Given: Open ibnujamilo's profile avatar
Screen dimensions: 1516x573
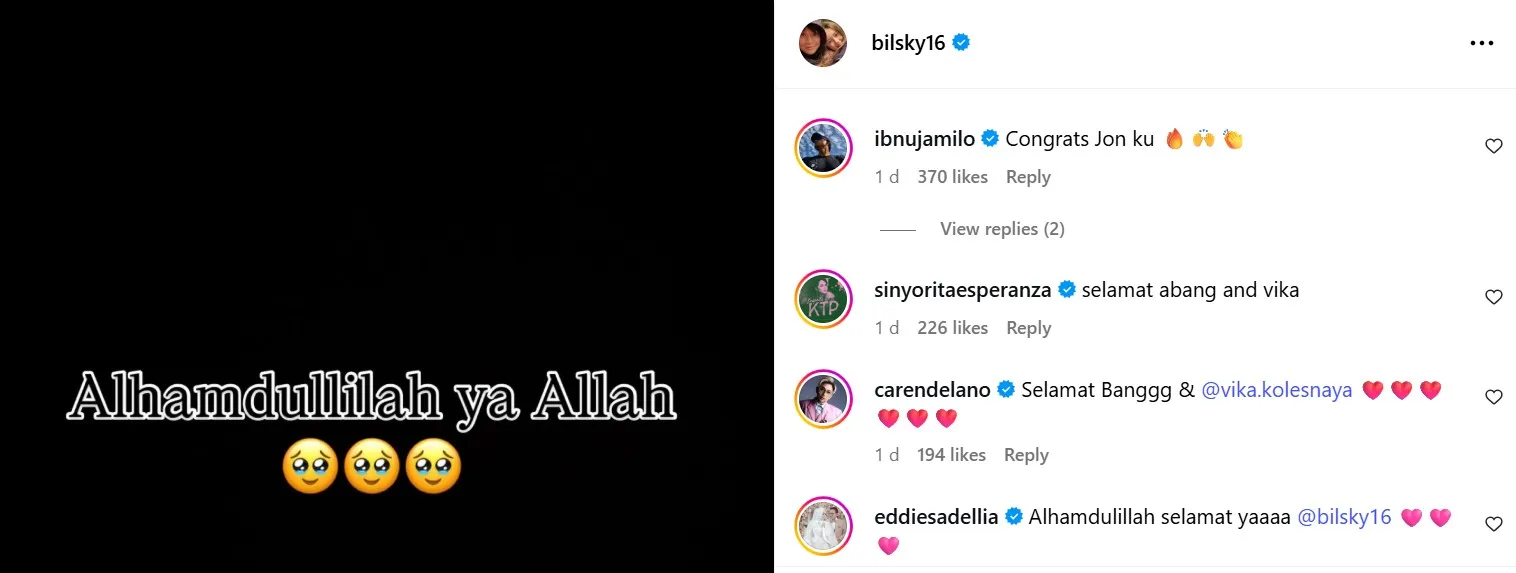Looking at the screenshot, I should pos(822,148).
